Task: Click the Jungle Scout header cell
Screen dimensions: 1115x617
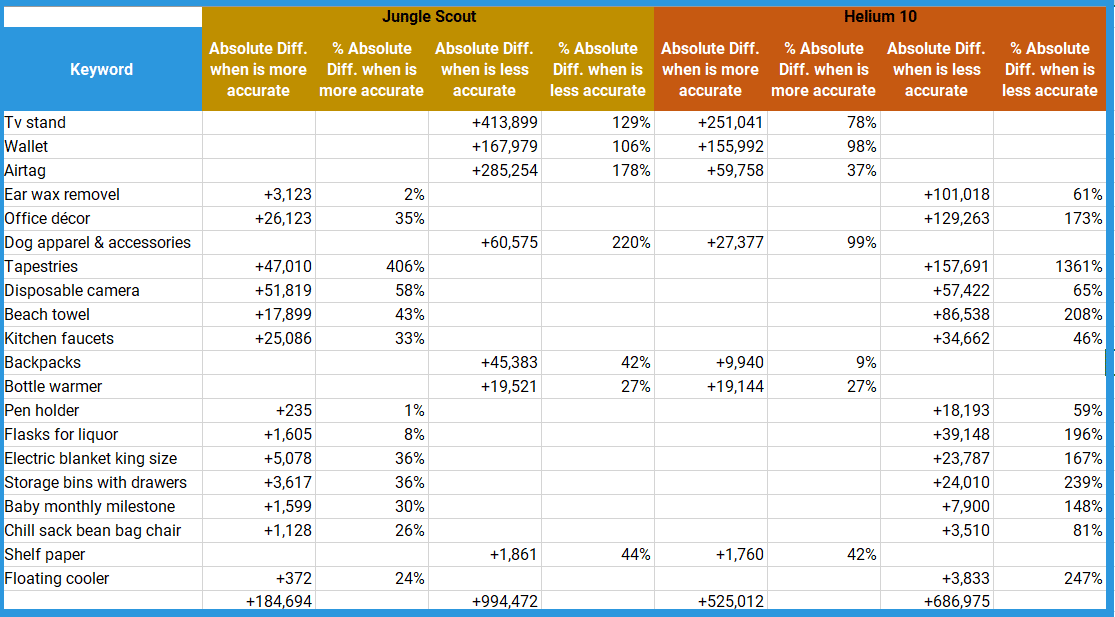Action: tap(428, 17)
